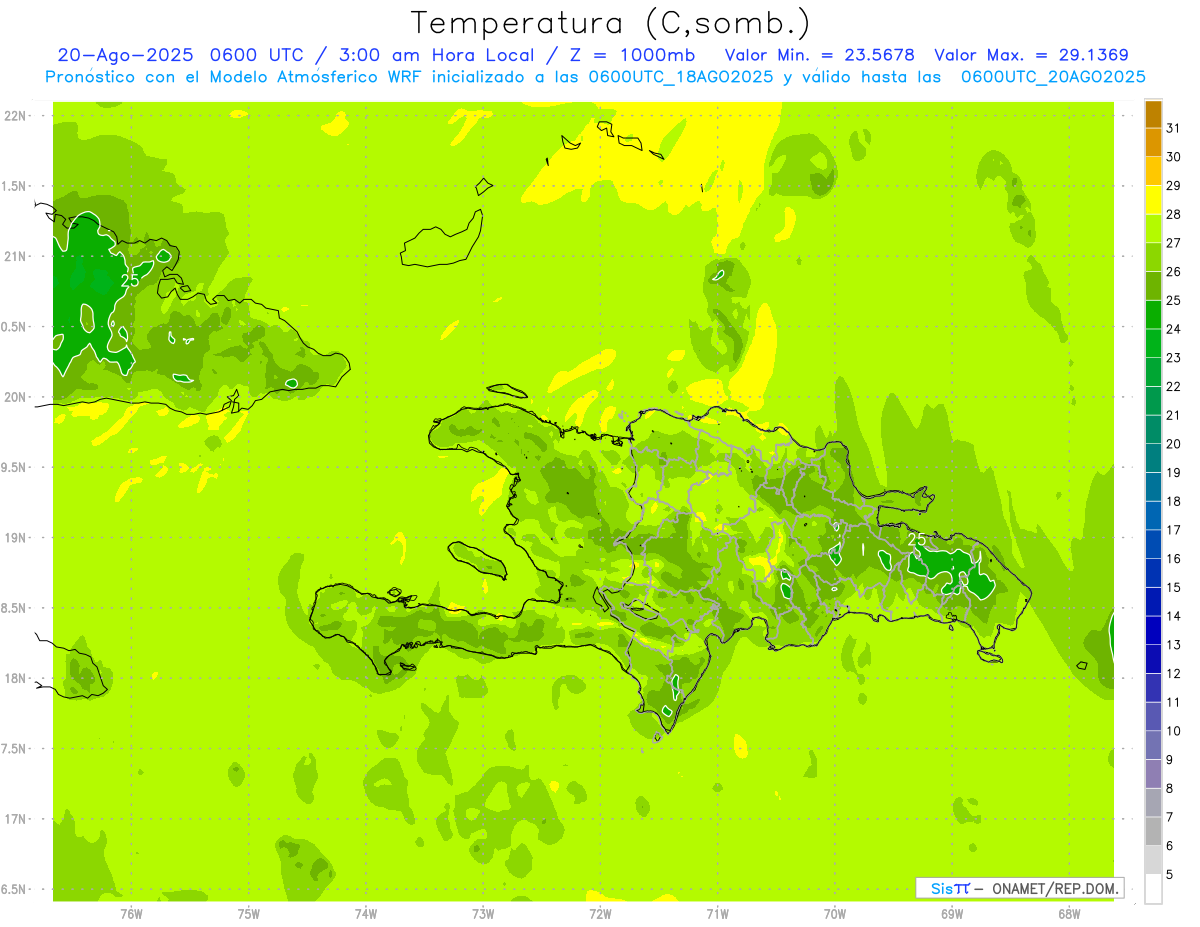Image resolution: width=1200 pixels, height=927 pixels.
Task: Click the '21N' latitude axis label
Action: [x=16, y=256]
